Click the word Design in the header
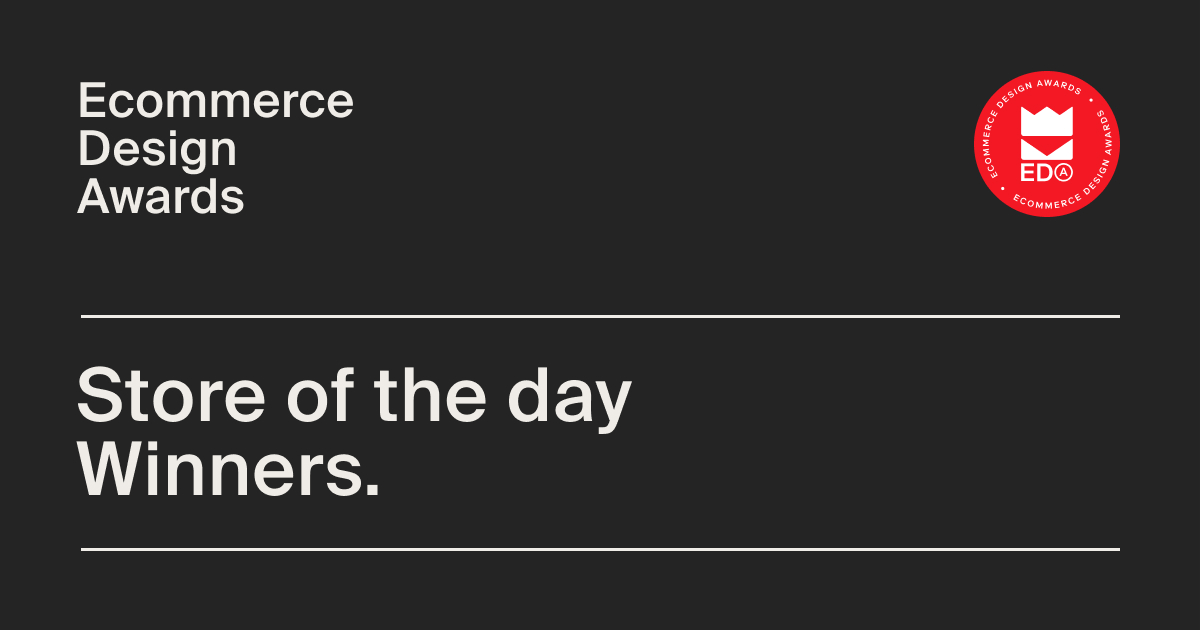The height and width of the screenshot is (630, 1200). click(157, 150)
